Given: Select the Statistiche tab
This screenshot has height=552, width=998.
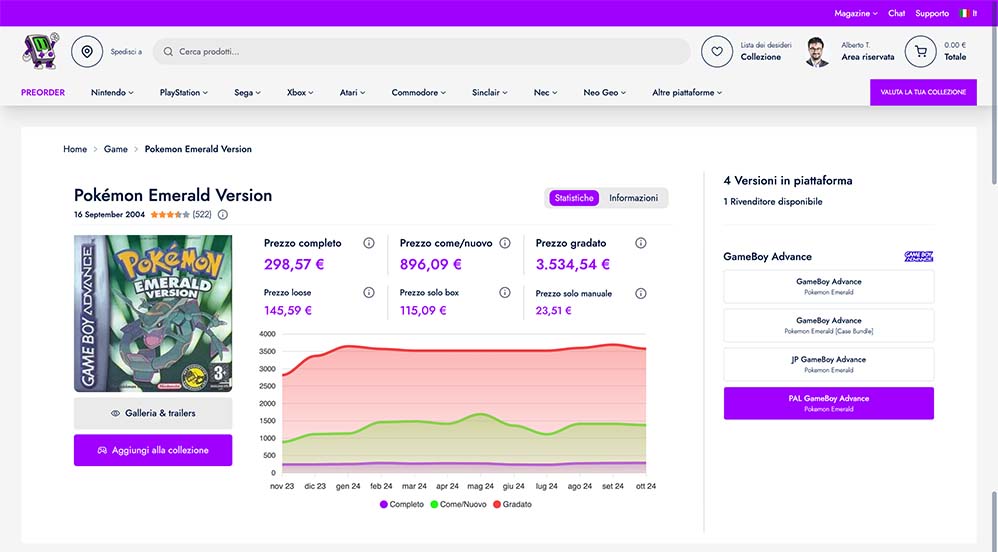Looking at the screenshot, I should point(574,198).
